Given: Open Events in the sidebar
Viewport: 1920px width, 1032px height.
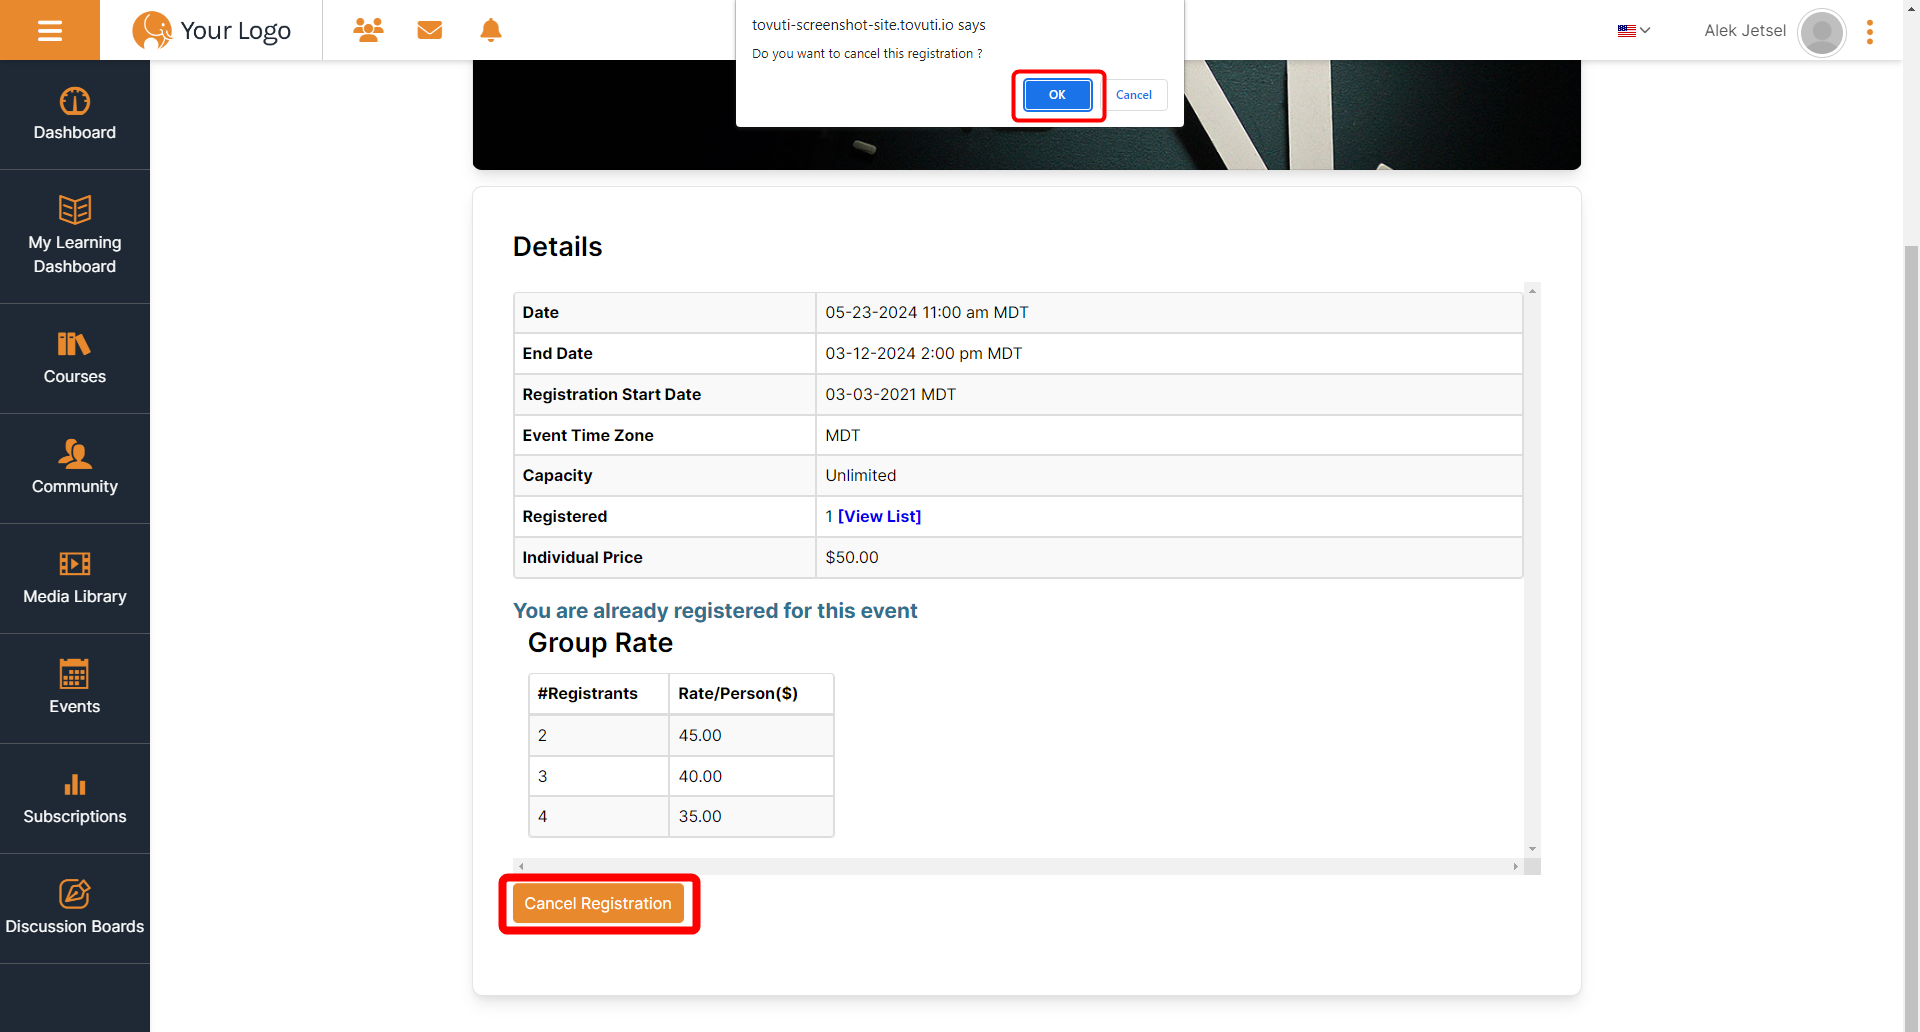Looking at the screenshot, I should coord(75,689).
